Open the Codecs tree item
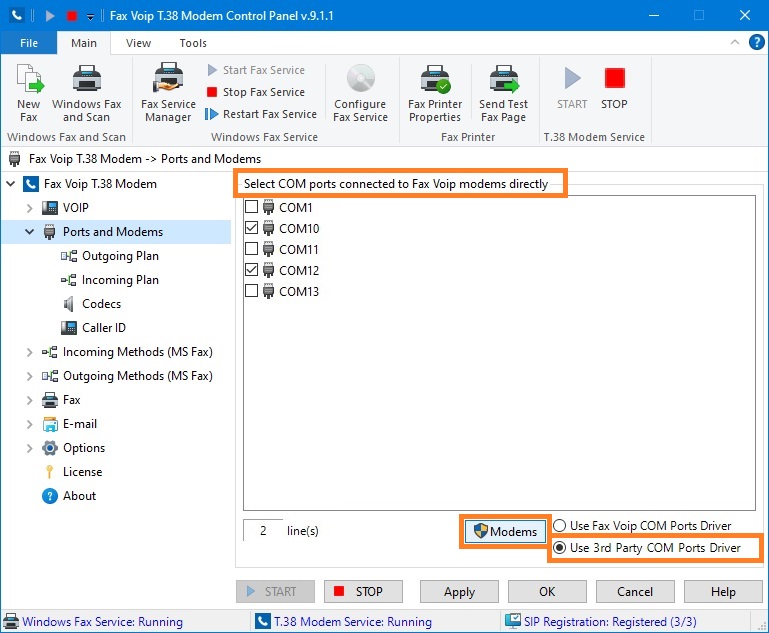Image resolution: width=769 pixels, height=633 pixels. click(101, 304)
